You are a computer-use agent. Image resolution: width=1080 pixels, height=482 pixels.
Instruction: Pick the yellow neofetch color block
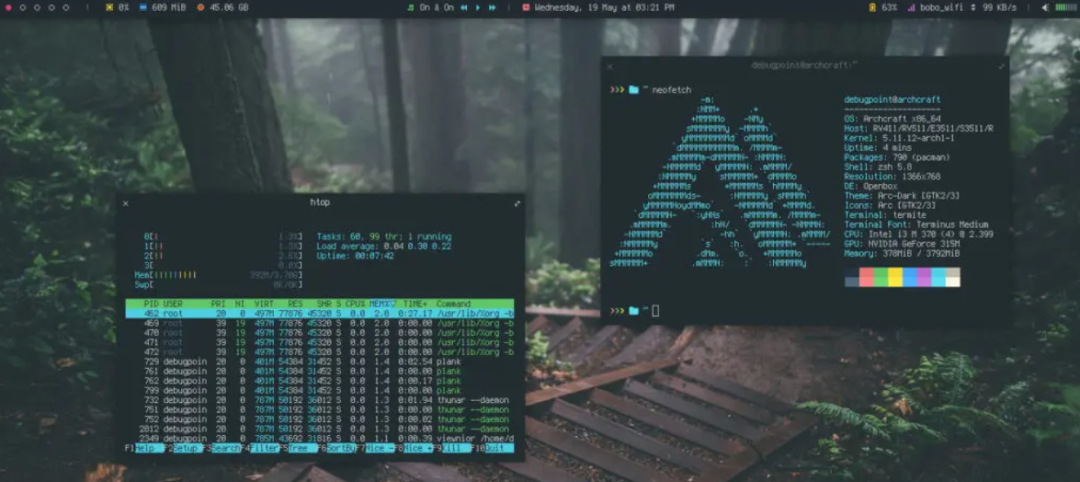pyautogui.click(x=895, y=277)
